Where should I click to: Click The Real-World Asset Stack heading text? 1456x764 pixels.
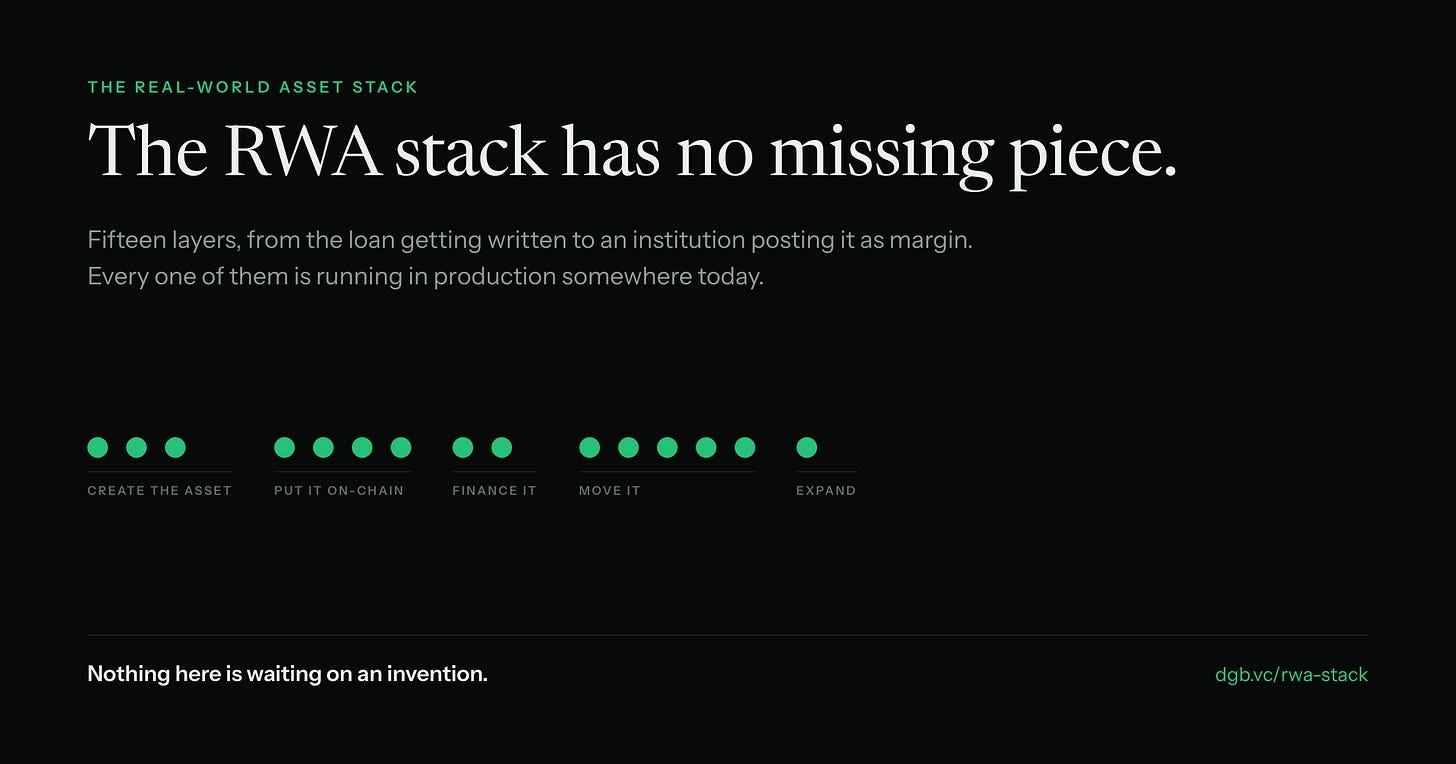tap(253, 87)
